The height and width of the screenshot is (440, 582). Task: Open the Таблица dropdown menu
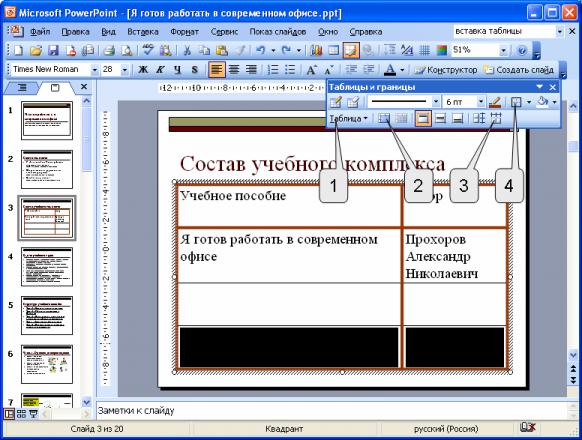click(x=348, y=119)
